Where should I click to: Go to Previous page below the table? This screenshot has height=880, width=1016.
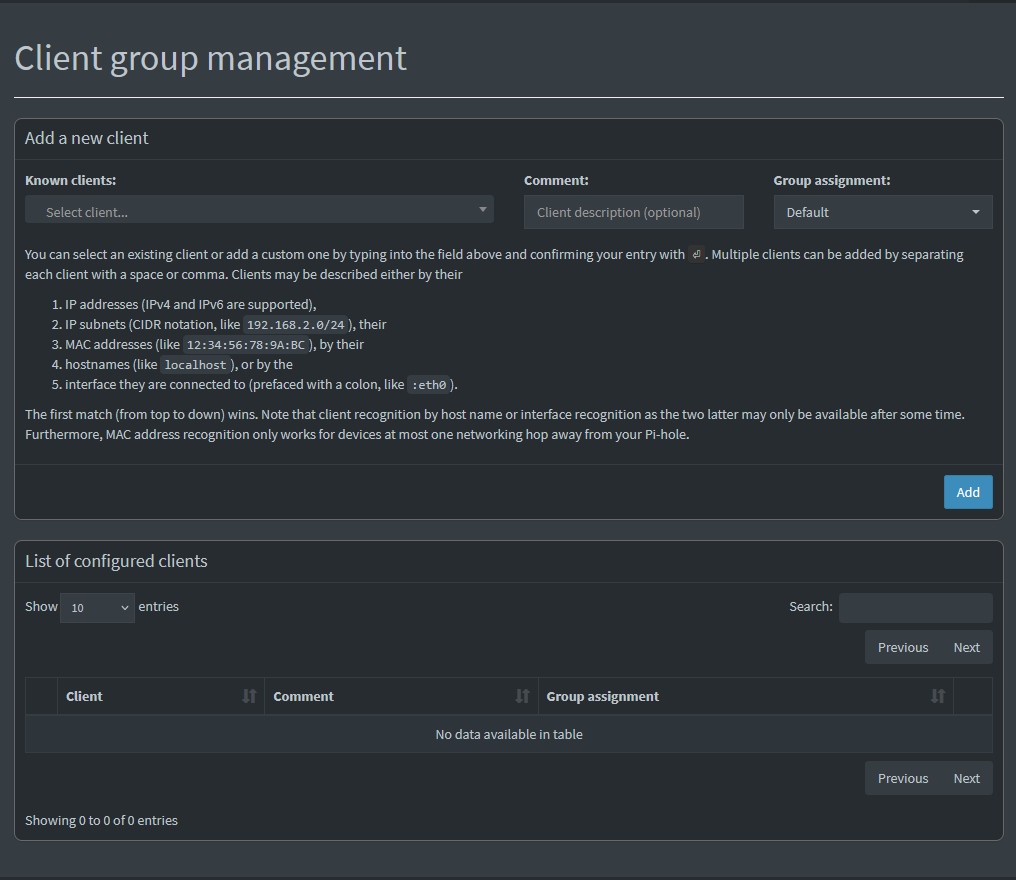902,778
